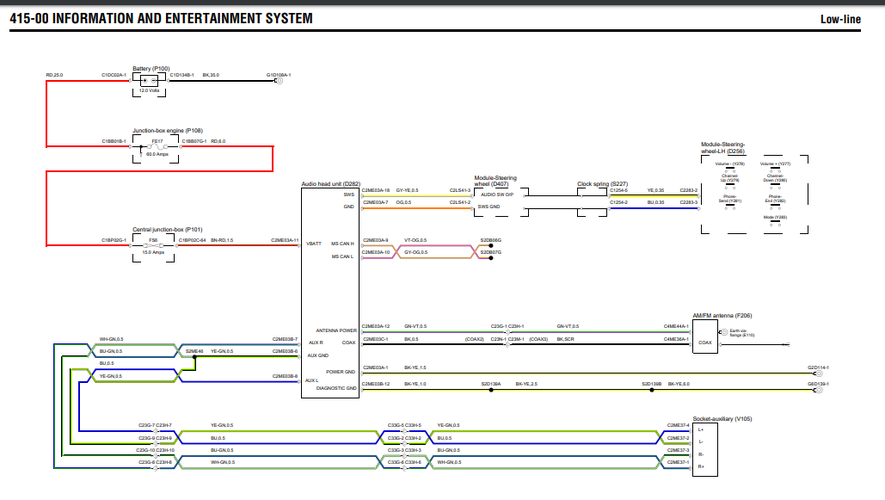Click the 12.0 Volts label
885x500 pixels.
[x=149, y=90]
